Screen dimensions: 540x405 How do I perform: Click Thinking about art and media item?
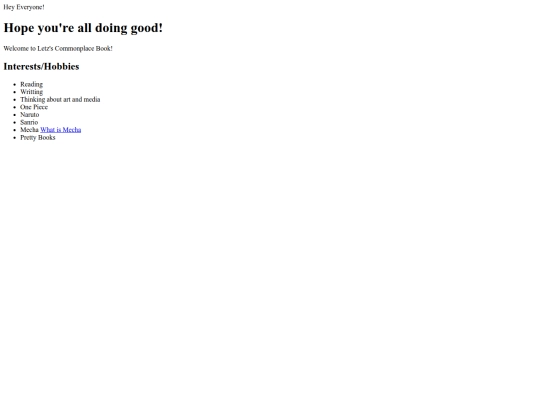(60, 100)
